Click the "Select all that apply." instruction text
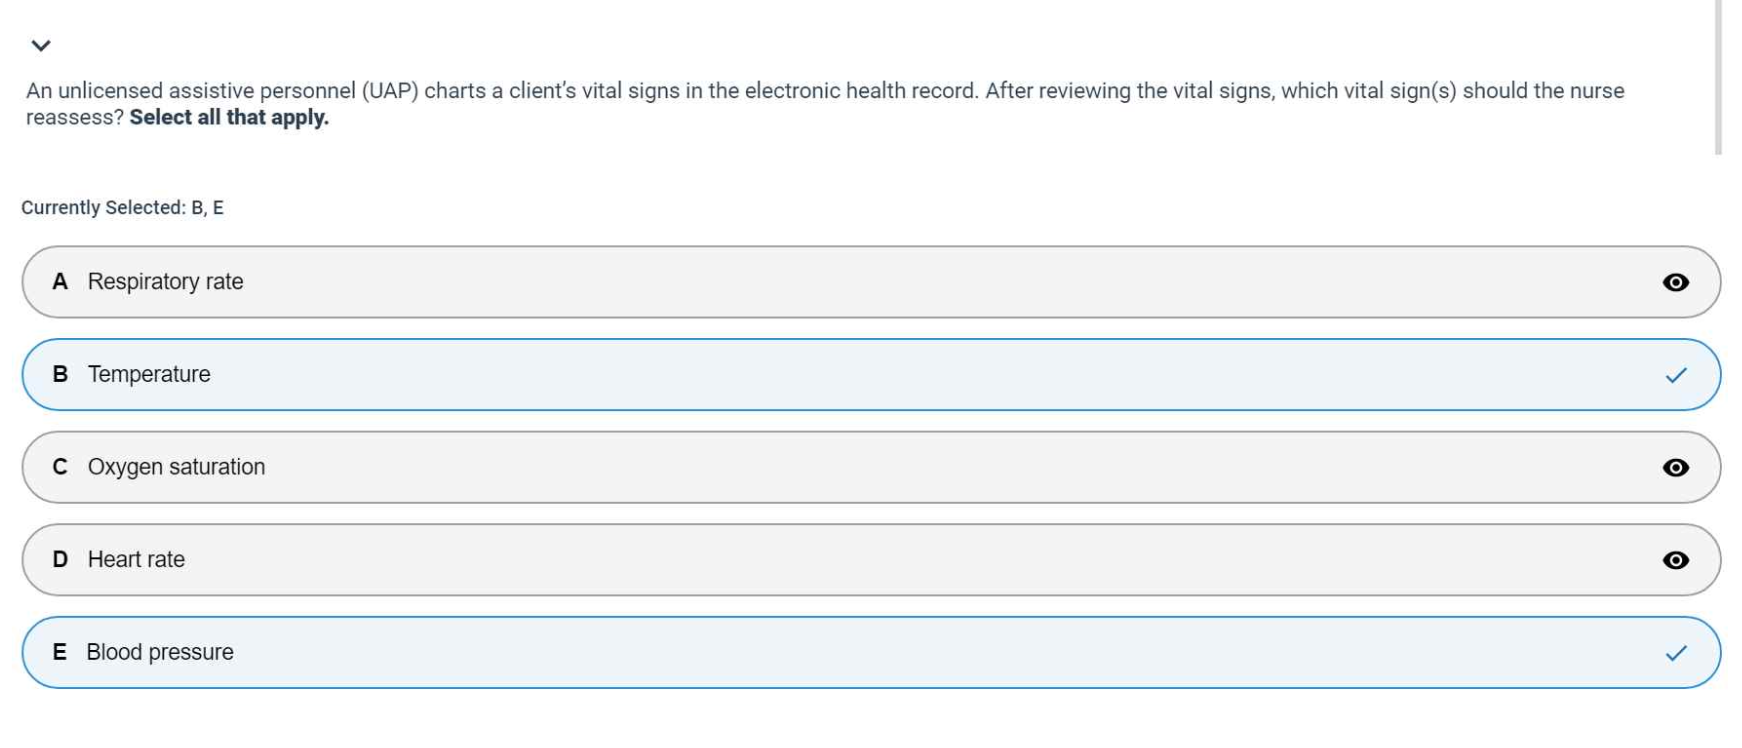The height and width of the screenshot is (748, 1742). click(x=229, y=118)
